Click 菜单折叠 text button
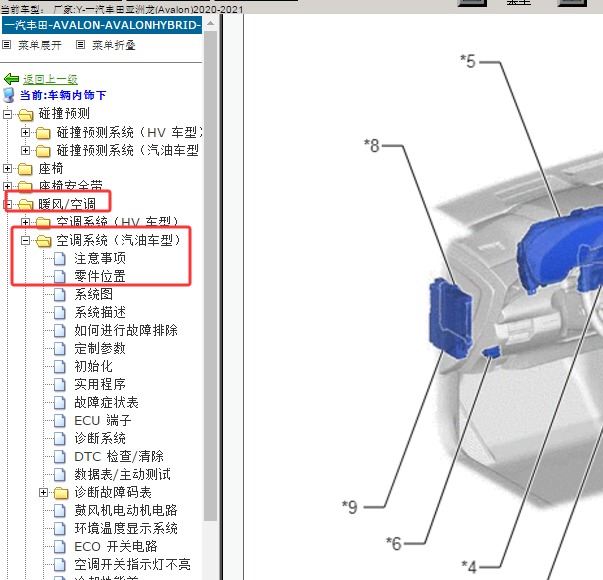 point(113,45)
